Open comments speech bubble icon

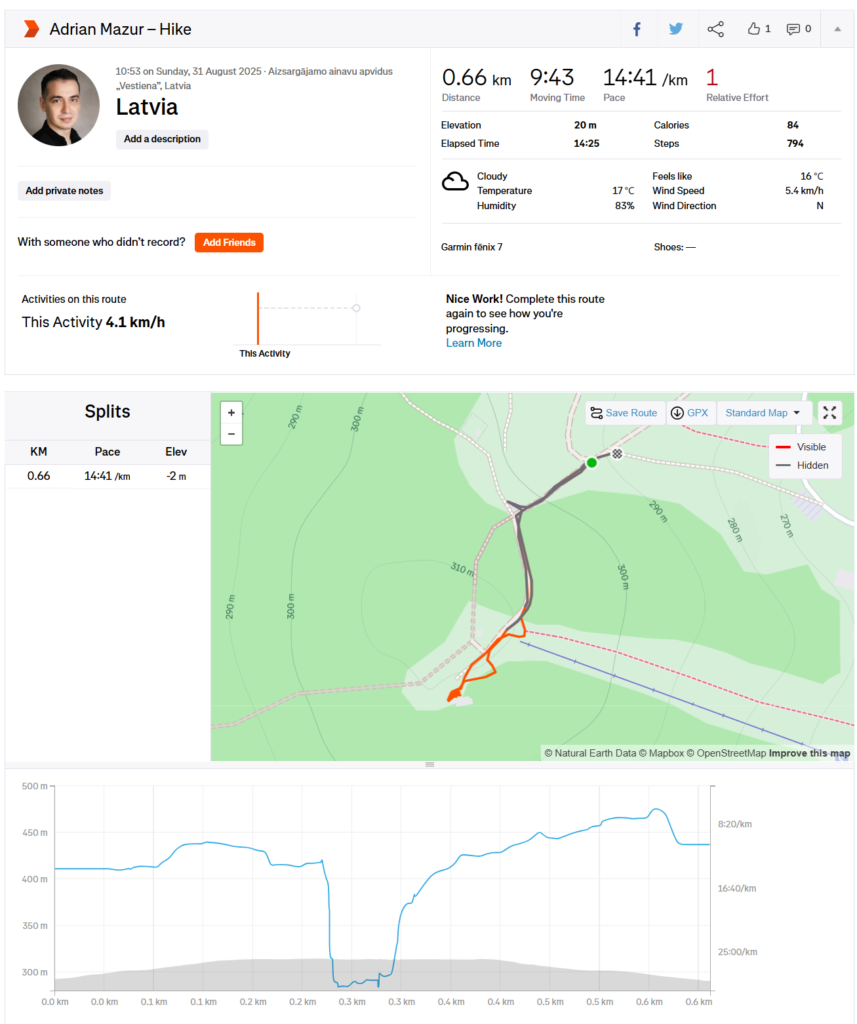(x=798, y=29)
